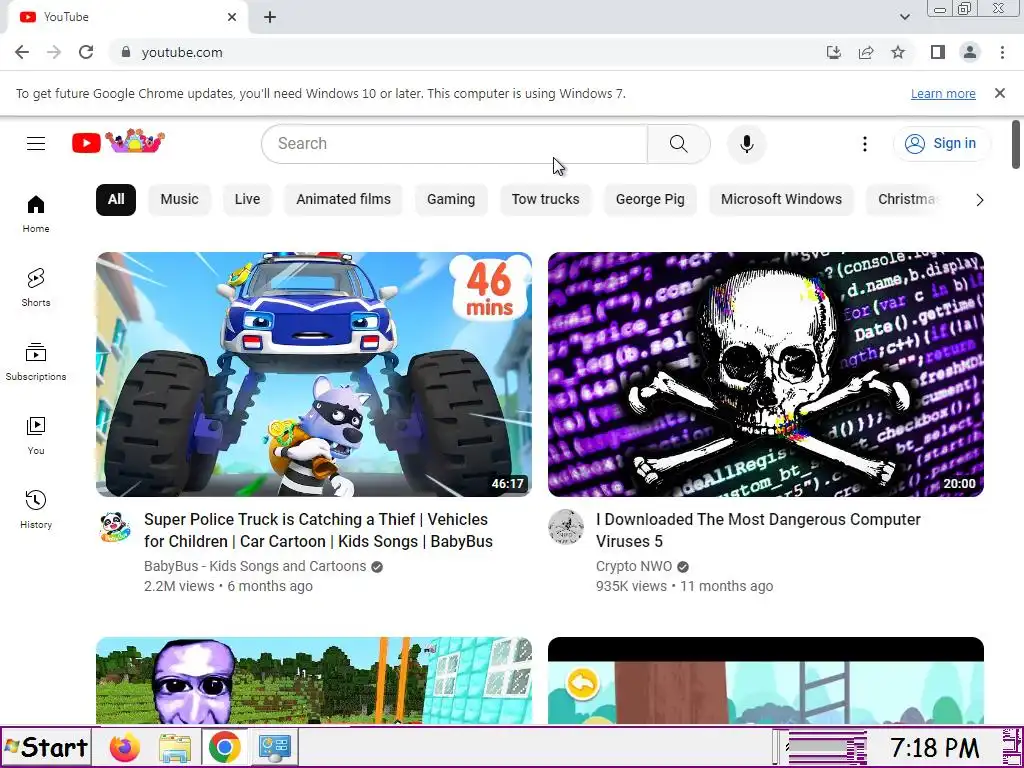
Task: Click the install app icon in address bar
Action: pos(834,52)
